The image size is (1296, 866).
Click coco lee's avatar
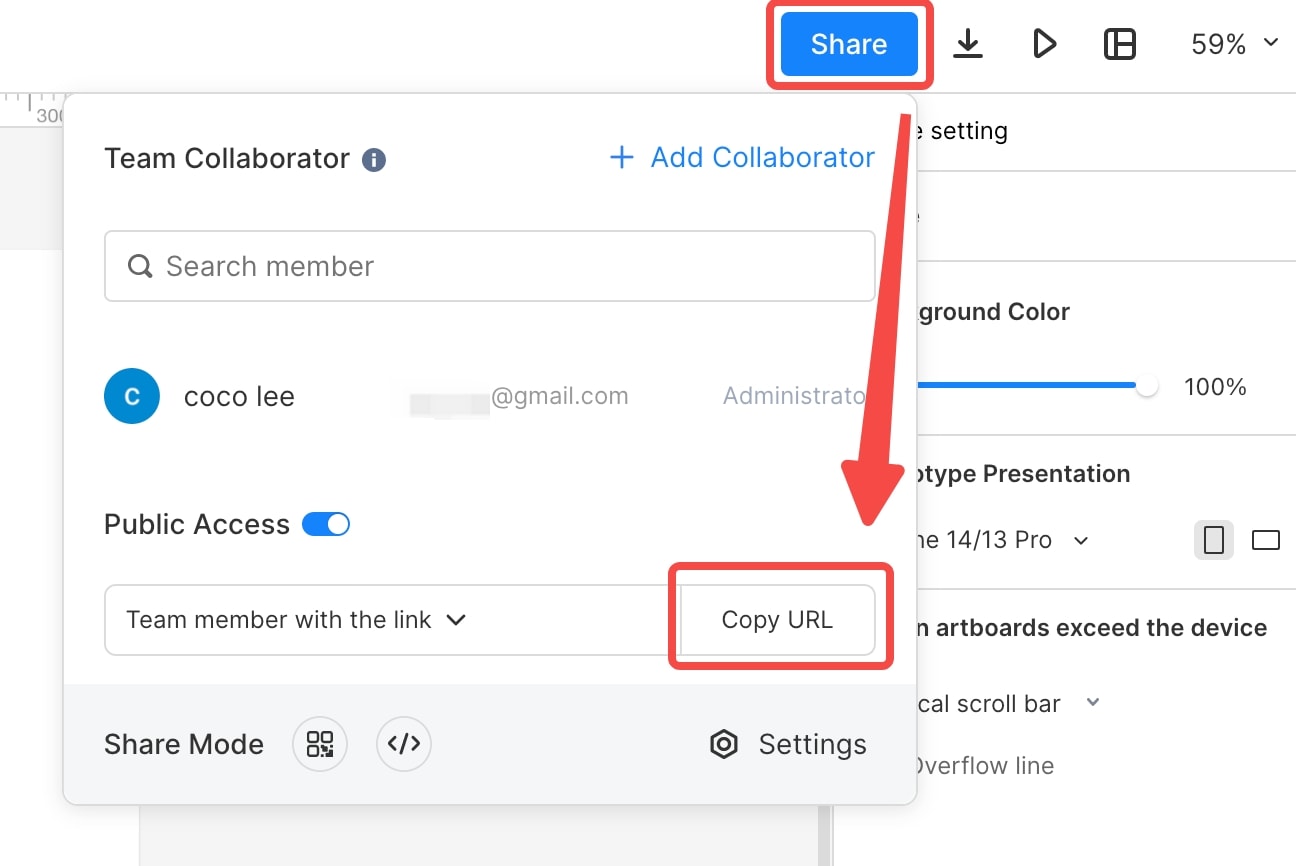(132, 396)
